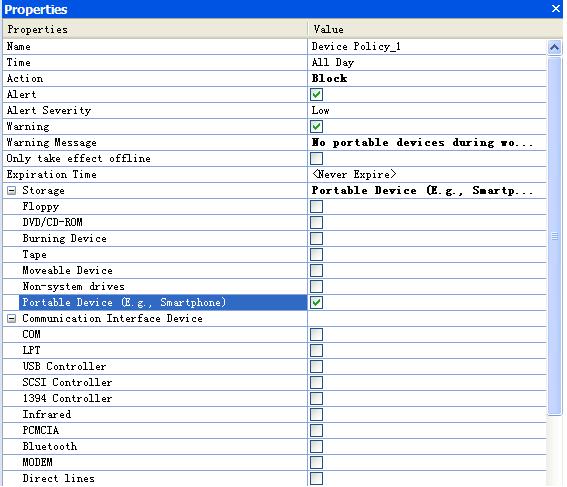This screenshot has width=567, height=487.
Task: Select the Expiration Time property row
Action: coord(155,174)
